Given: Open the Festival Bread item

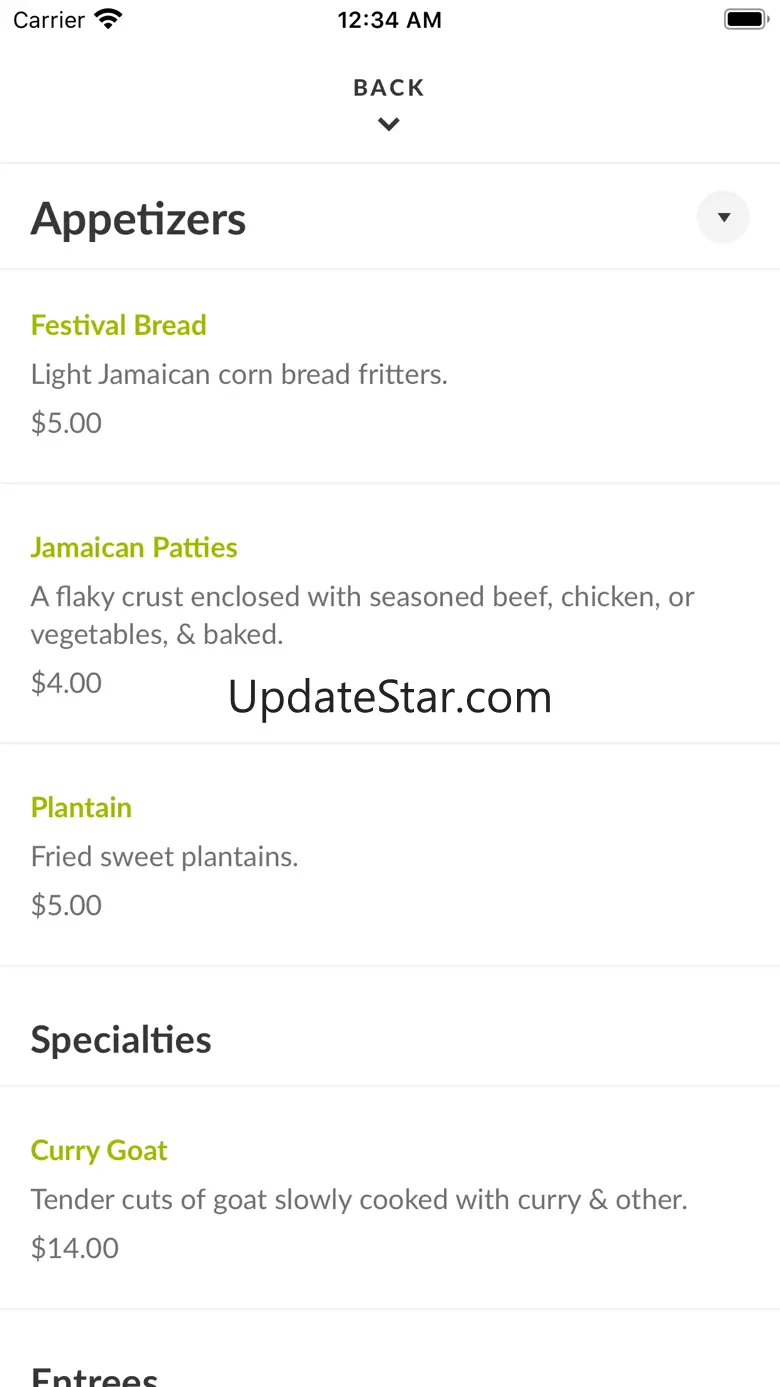Looking at the screenshot, I should [119, 325].
